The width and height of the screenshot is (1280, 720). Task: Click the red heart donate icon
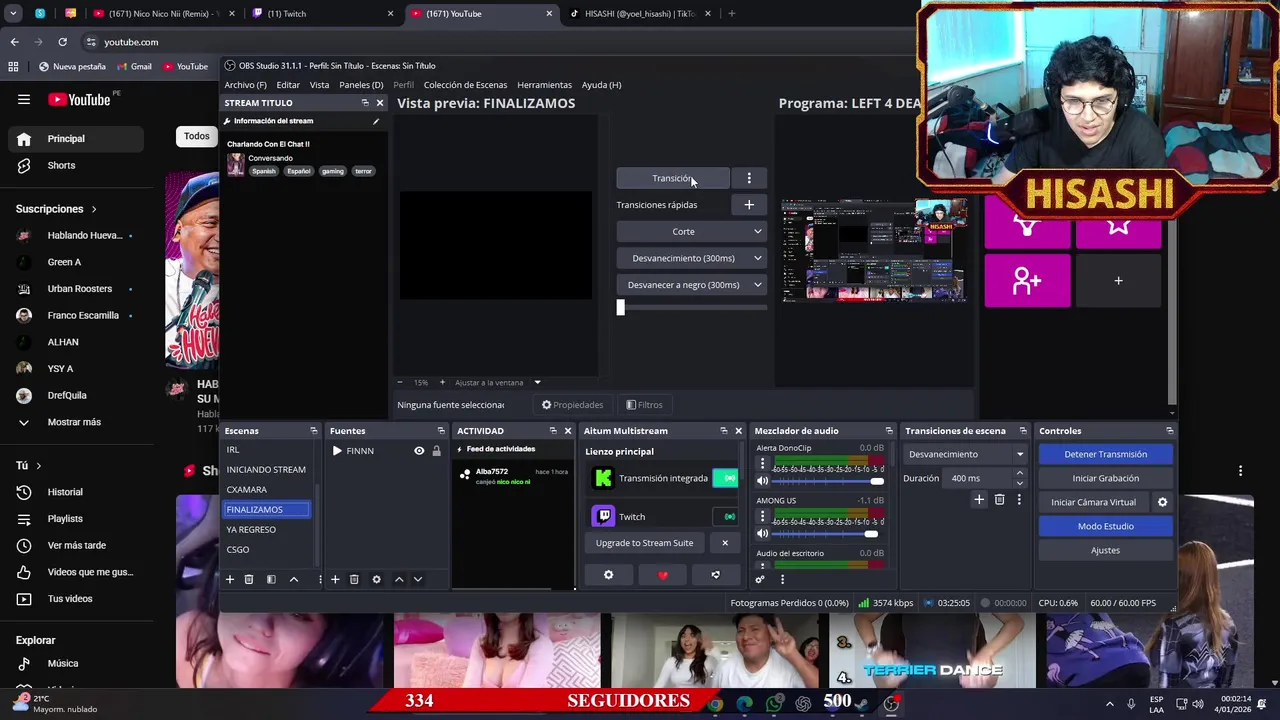point(662,575)
